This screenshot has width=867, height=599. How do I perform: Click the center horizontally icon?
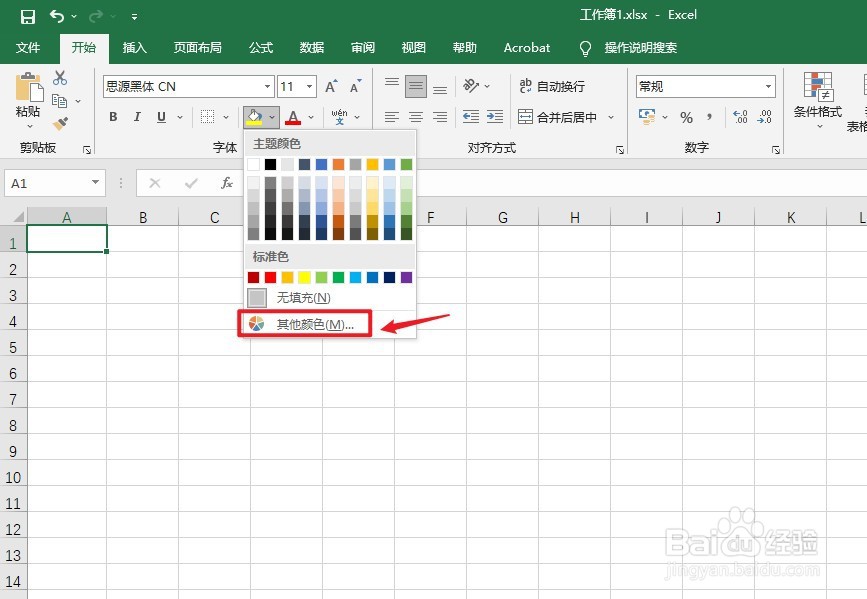416,117
